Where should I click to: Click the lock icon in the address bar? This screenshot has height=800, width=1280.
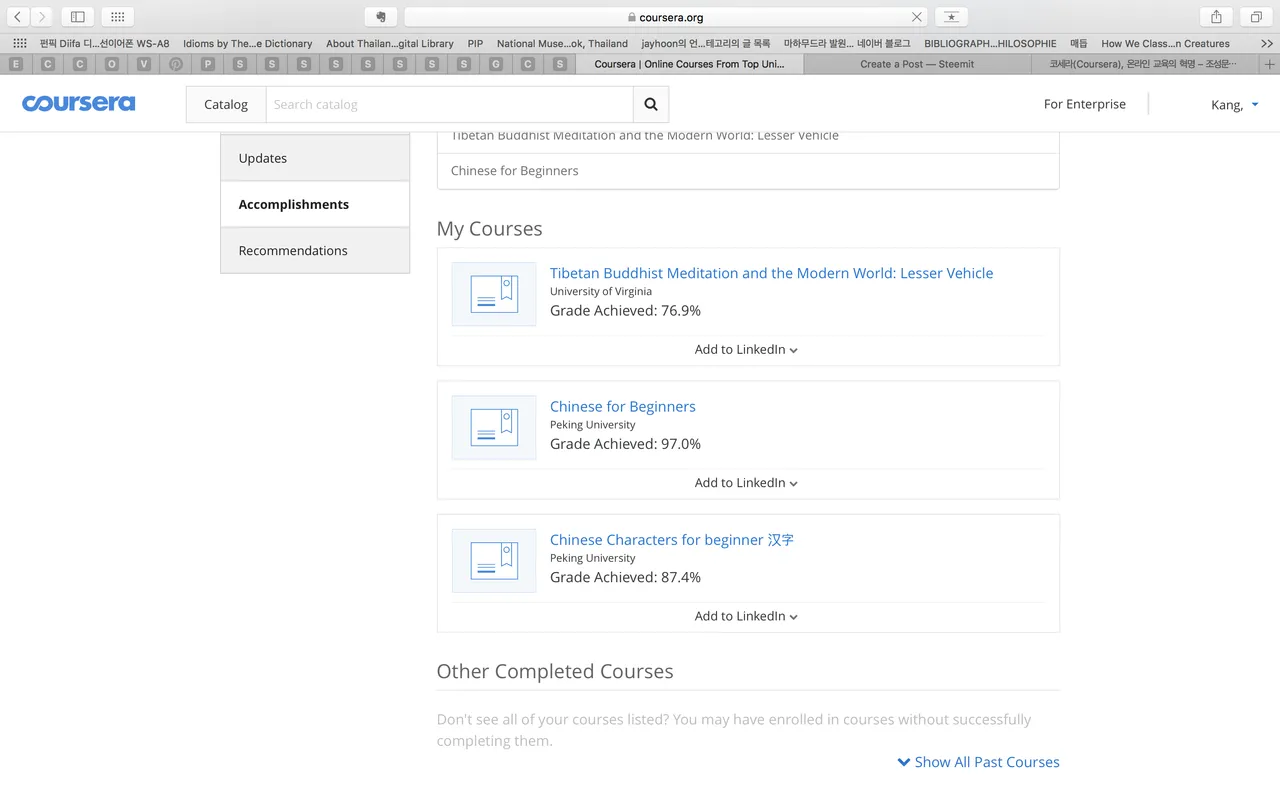click(x=631, y=17)
